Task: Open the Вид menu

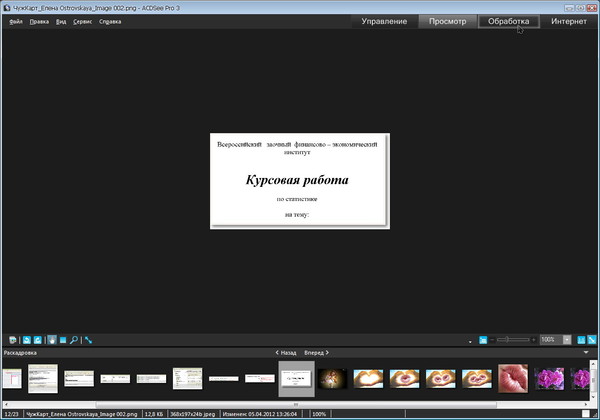Action: (61, 22)
